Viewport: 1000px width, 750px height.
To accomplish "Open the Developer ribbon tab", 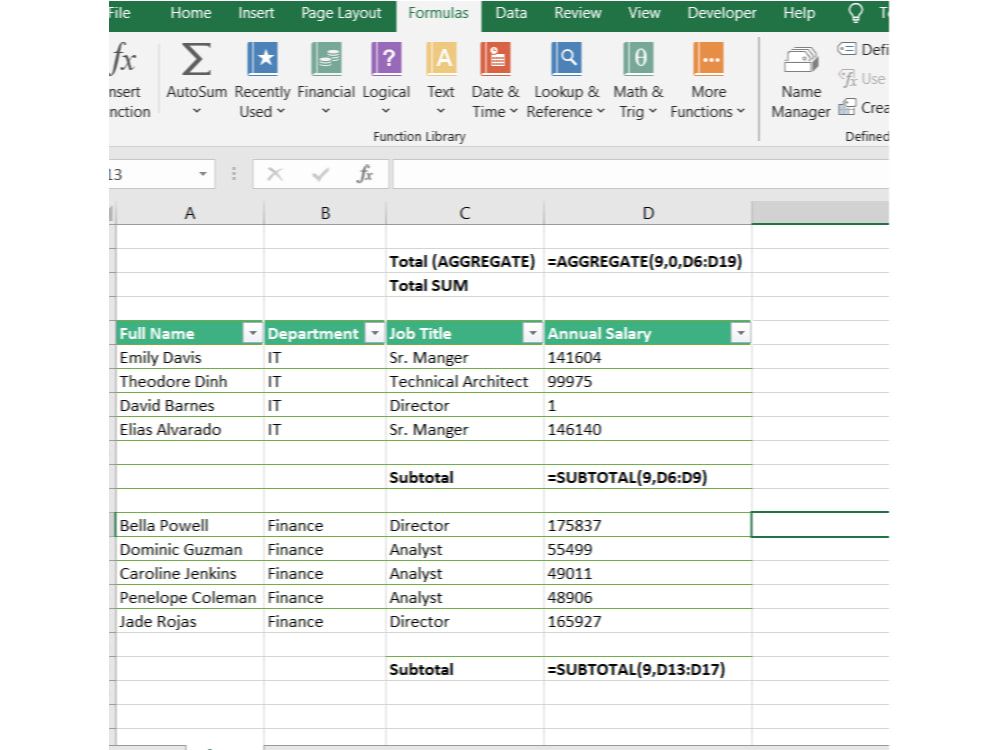I will click(722, 13).
